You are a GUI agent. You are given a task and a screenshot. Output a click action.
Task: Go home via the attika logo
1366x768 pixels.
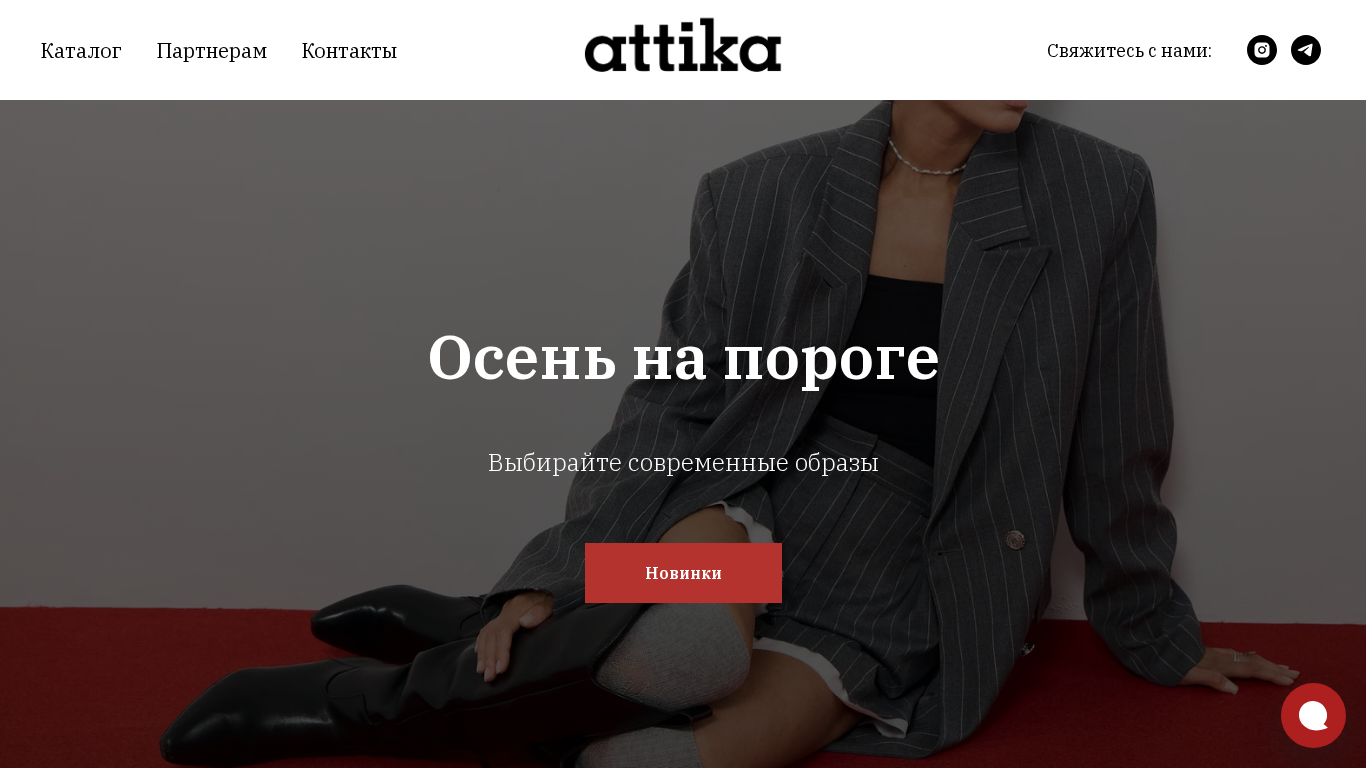point(683,46)
